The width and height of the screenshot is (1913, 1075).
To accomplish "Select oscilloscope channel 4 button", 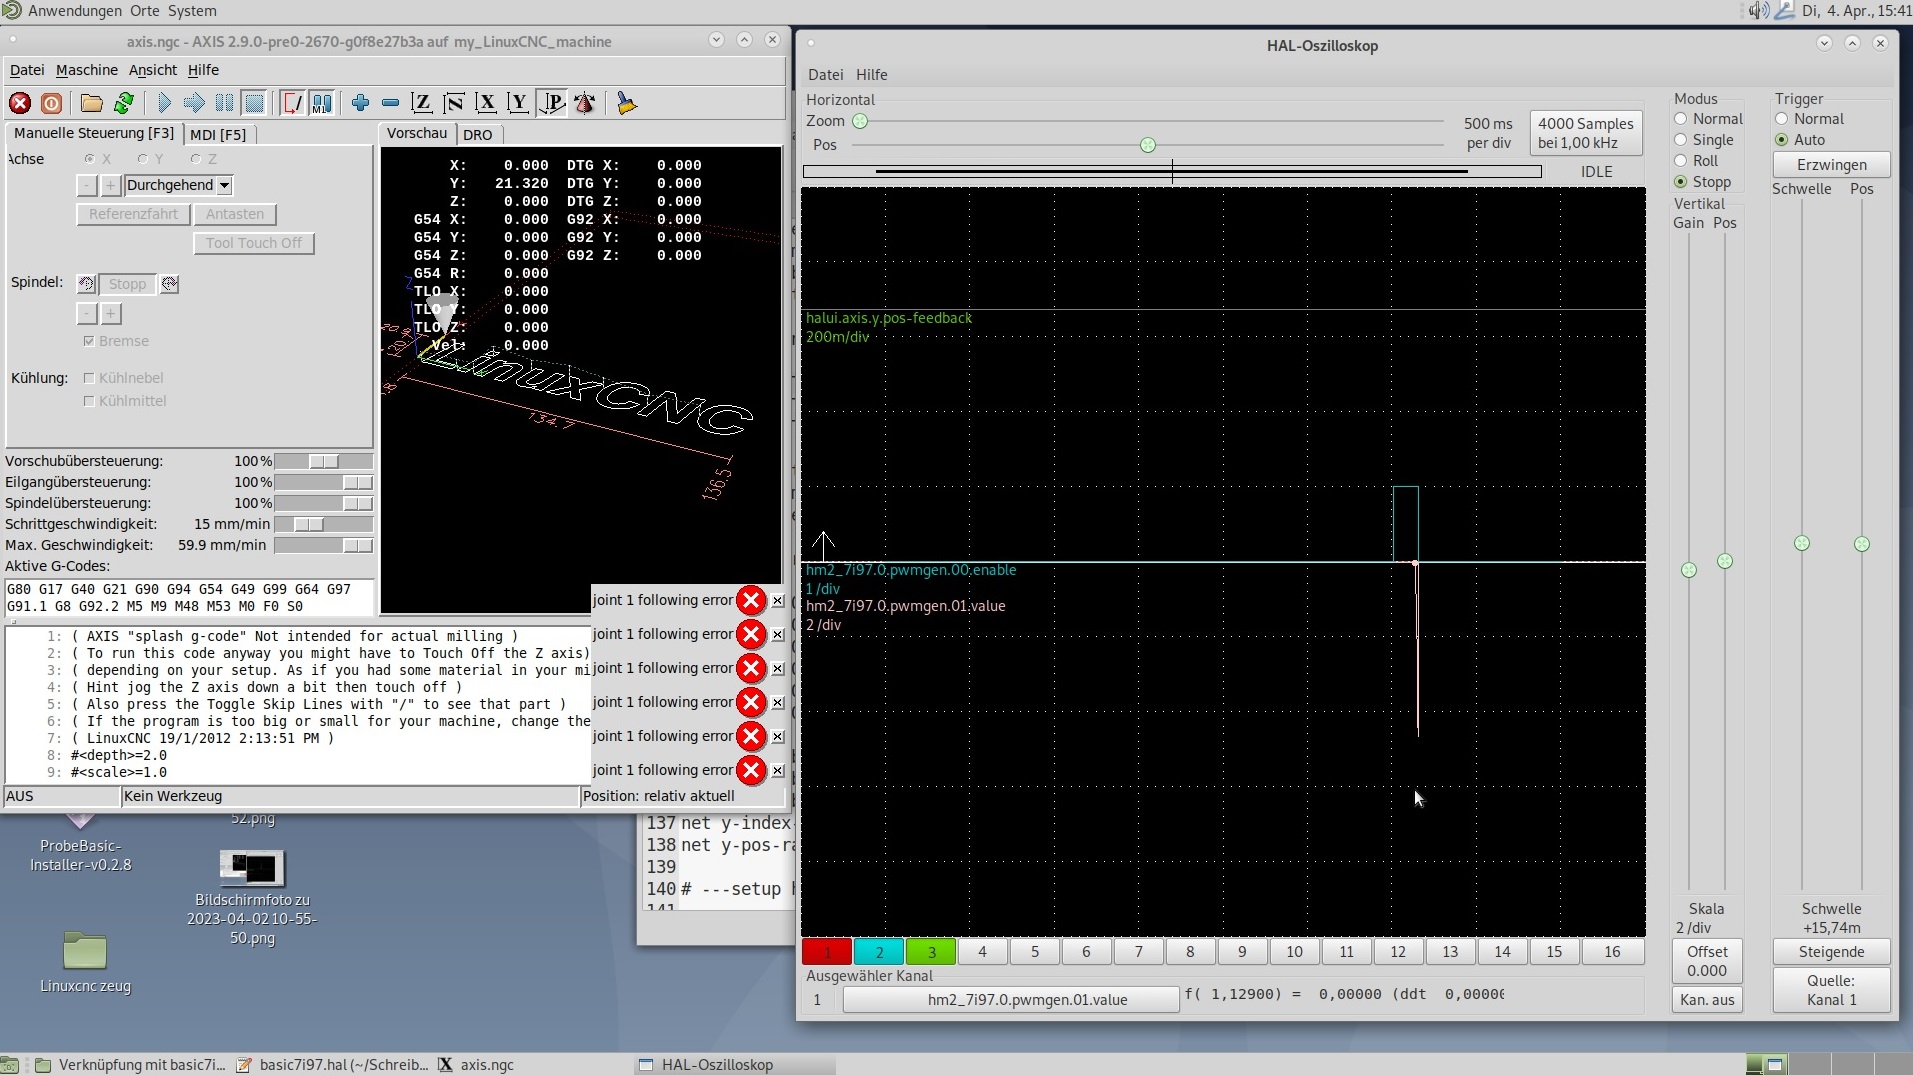I will click(983, 952).
